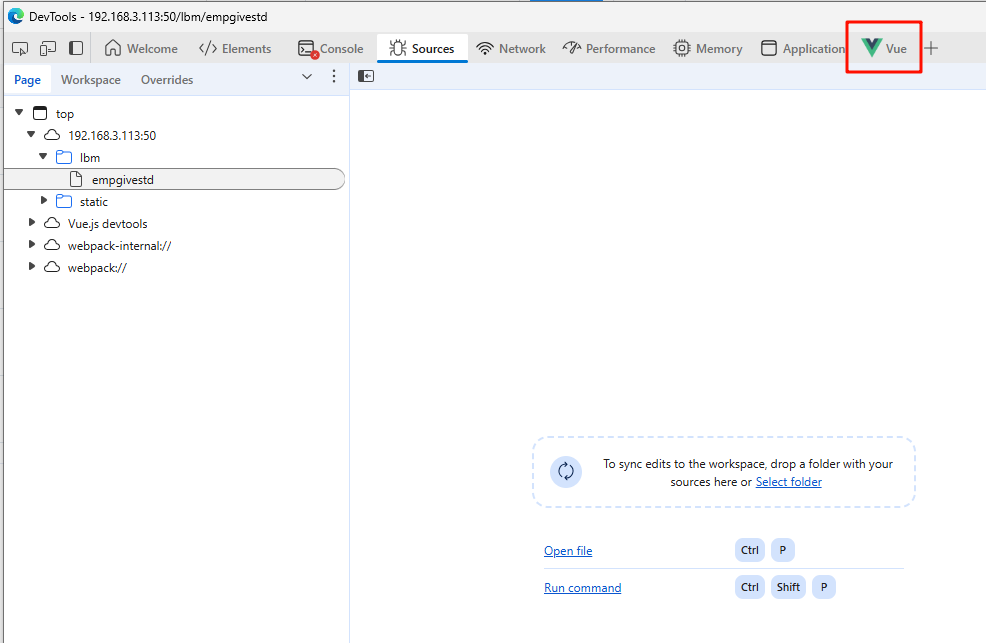This screenshot has width=986, height=643.
Task: Click the Select folder link
Action: [789, 481]
